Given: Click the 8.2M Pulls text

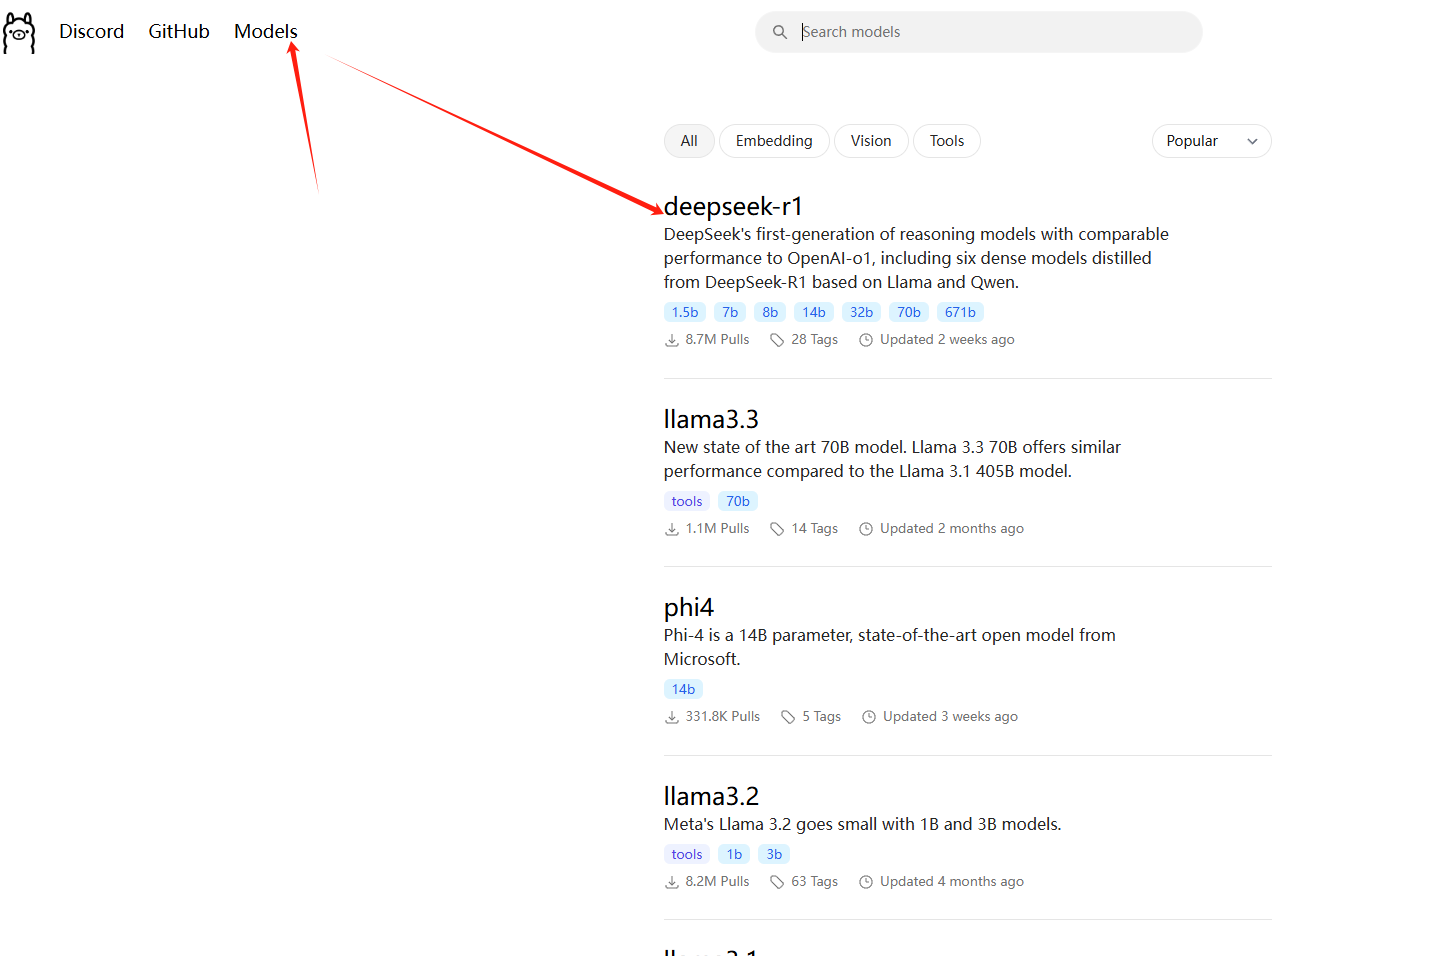Looking at the screenshot, I should pos(717,882).
